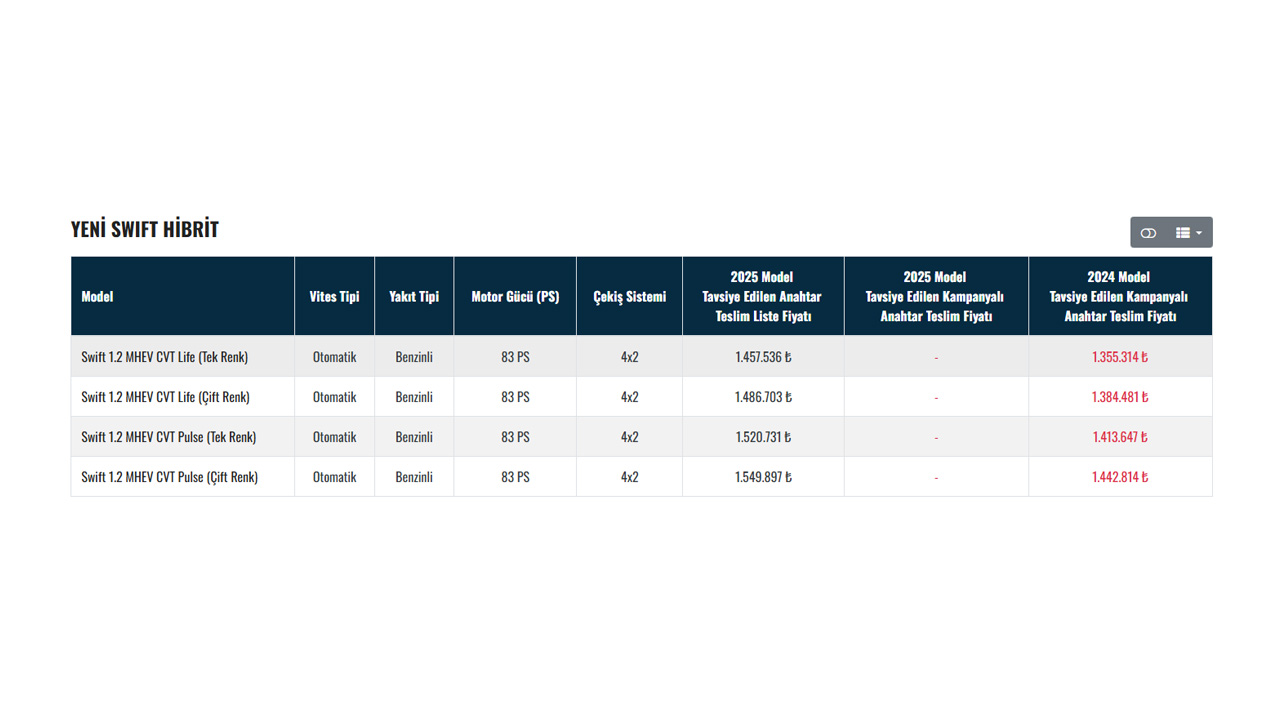The height and width of the screenshot is (720, 1280).
Task: Click the YENİ SWIFT HİBRİT heading
Action: pyautogui.click(x=145, y=229)
